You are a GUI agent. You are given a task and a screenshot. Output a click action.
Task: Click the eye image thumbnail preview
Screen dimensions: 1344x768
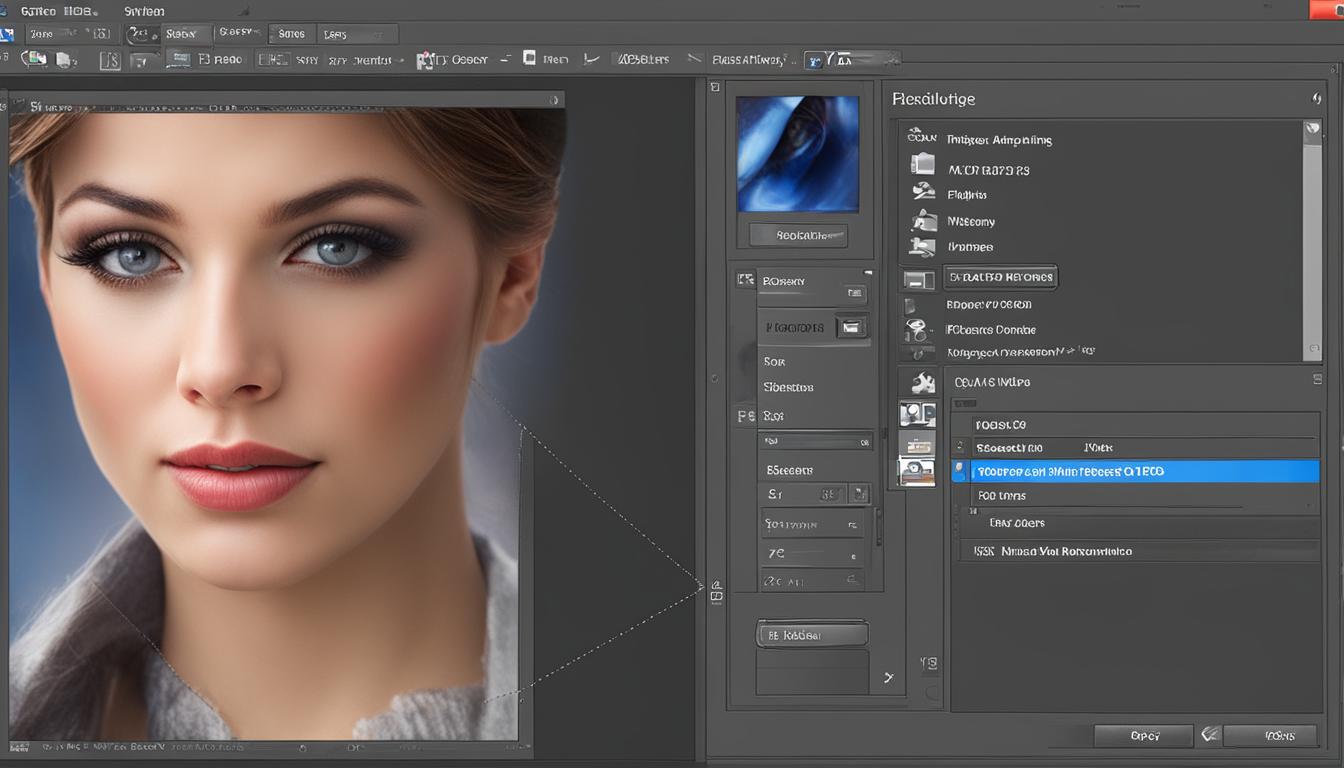coord(797,152)
